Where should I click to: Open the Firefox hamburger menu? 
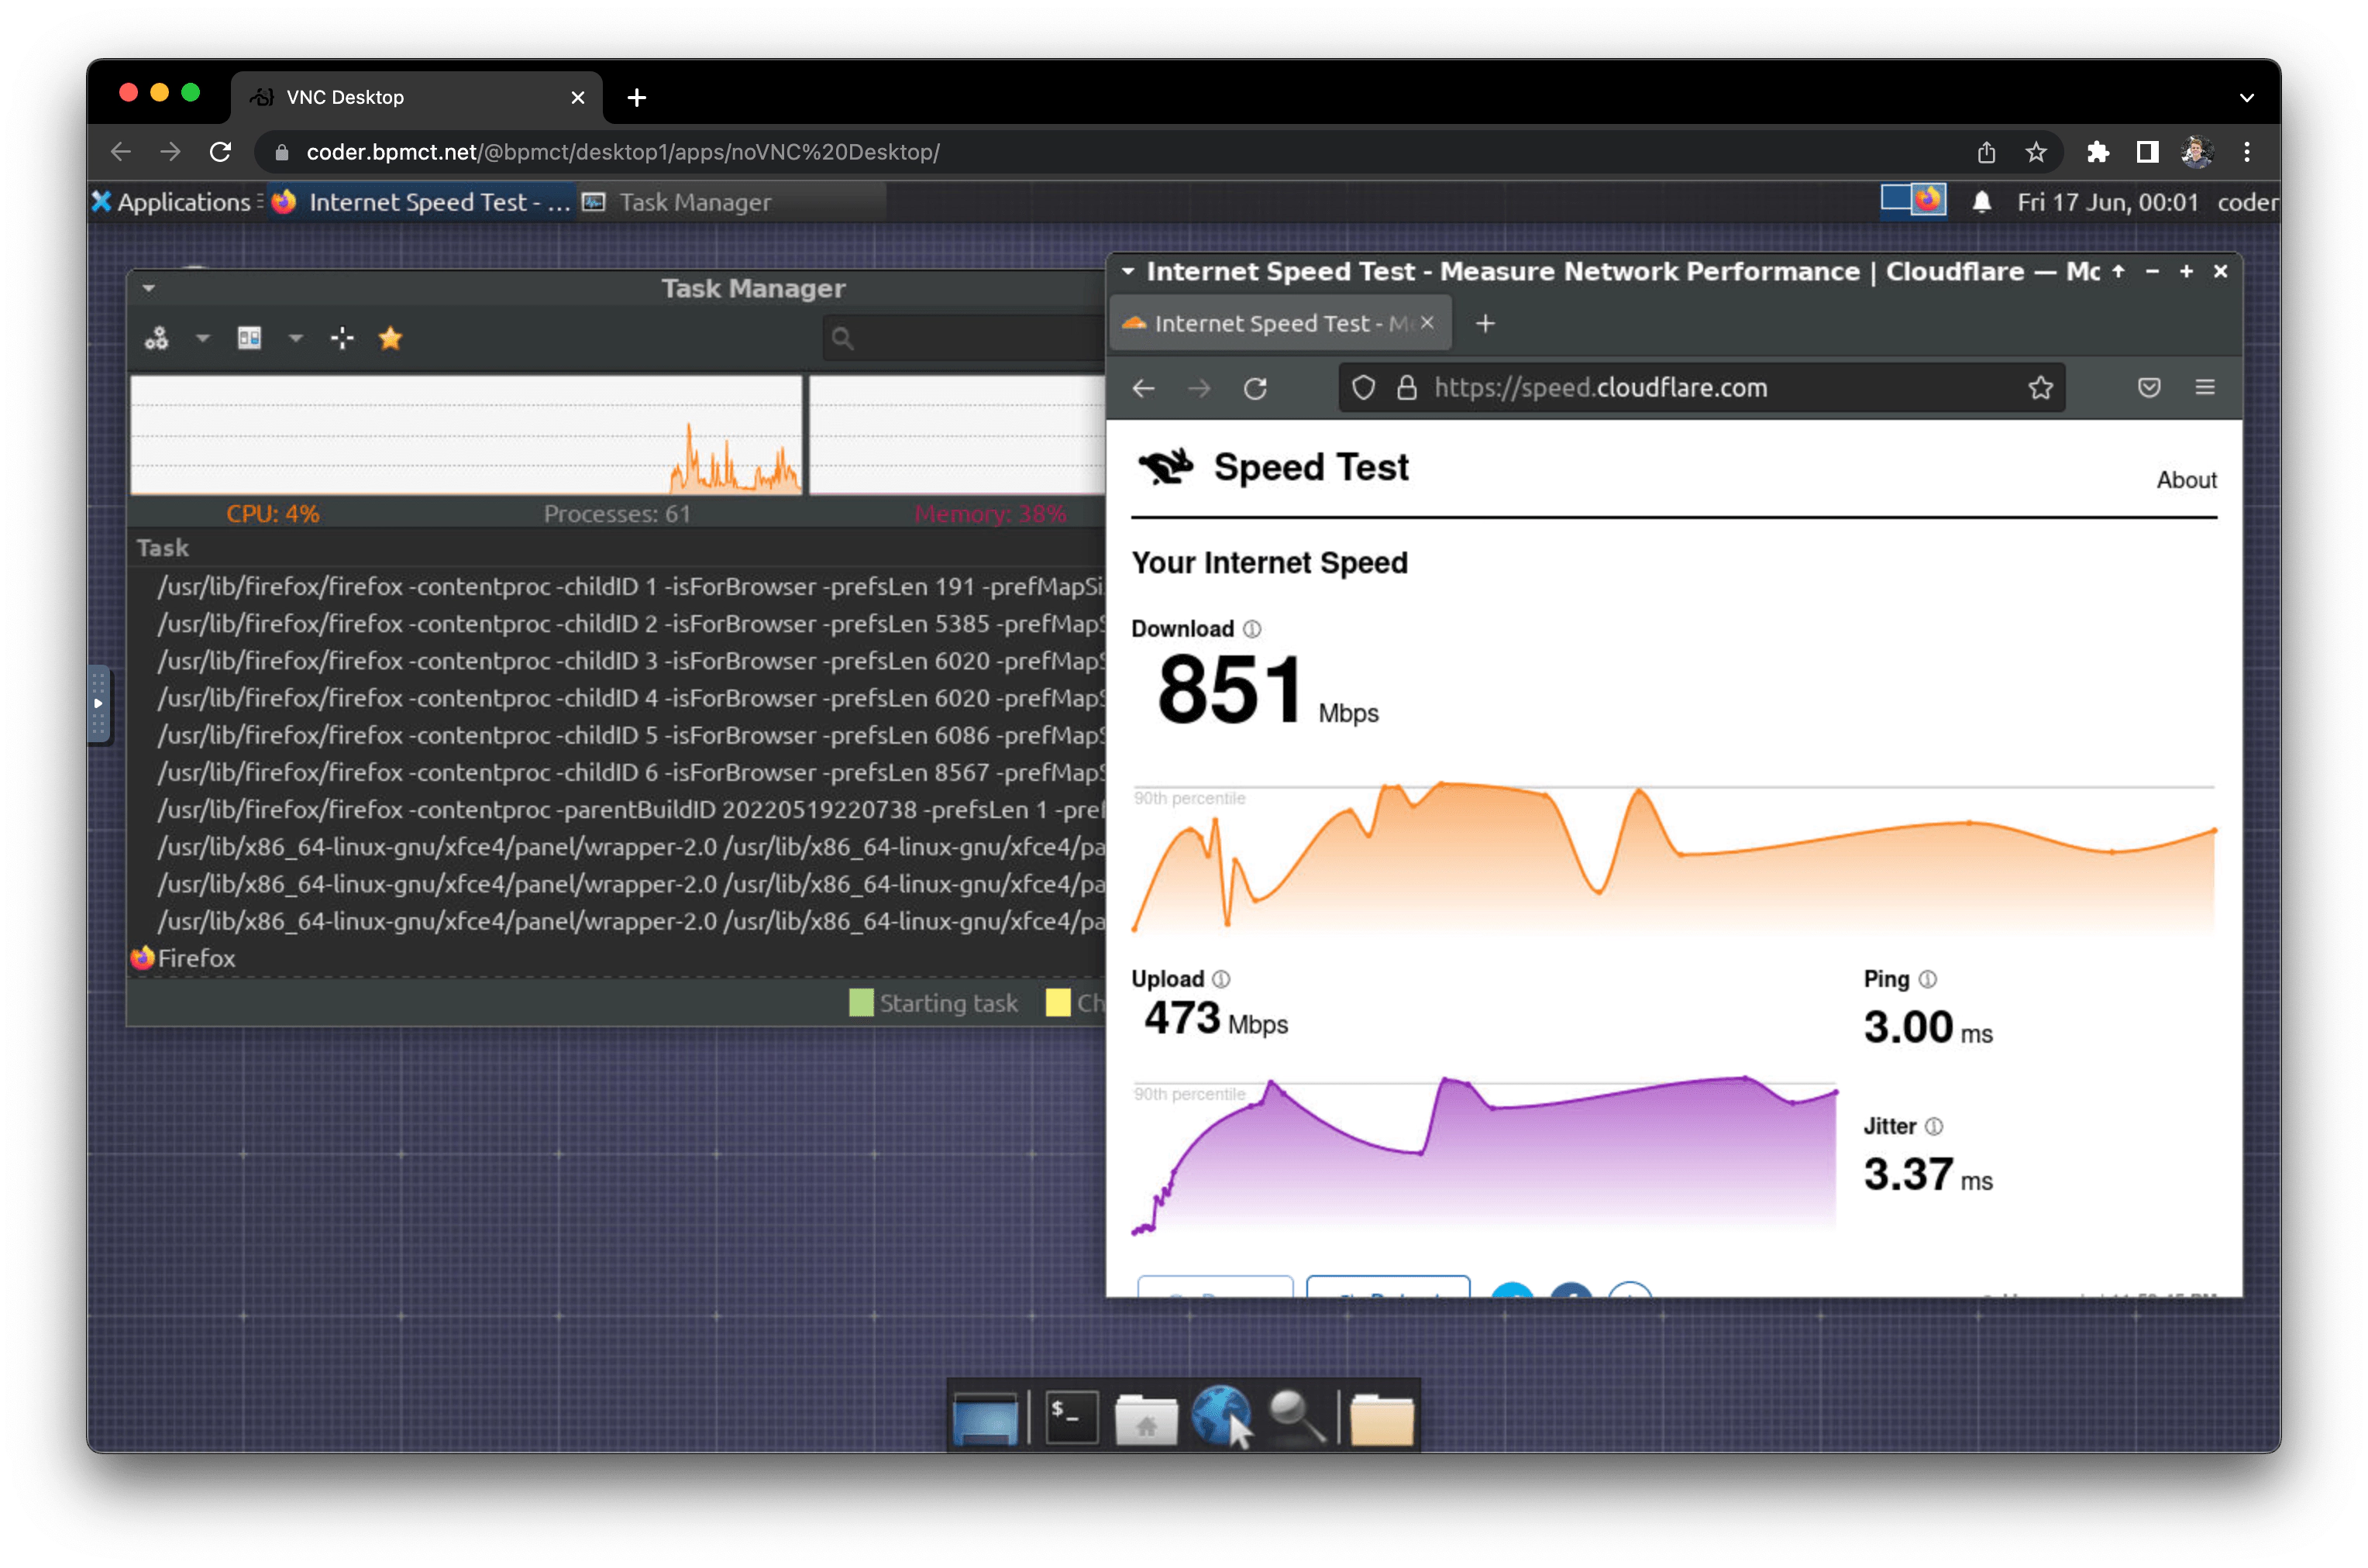tap(2204, 388)
